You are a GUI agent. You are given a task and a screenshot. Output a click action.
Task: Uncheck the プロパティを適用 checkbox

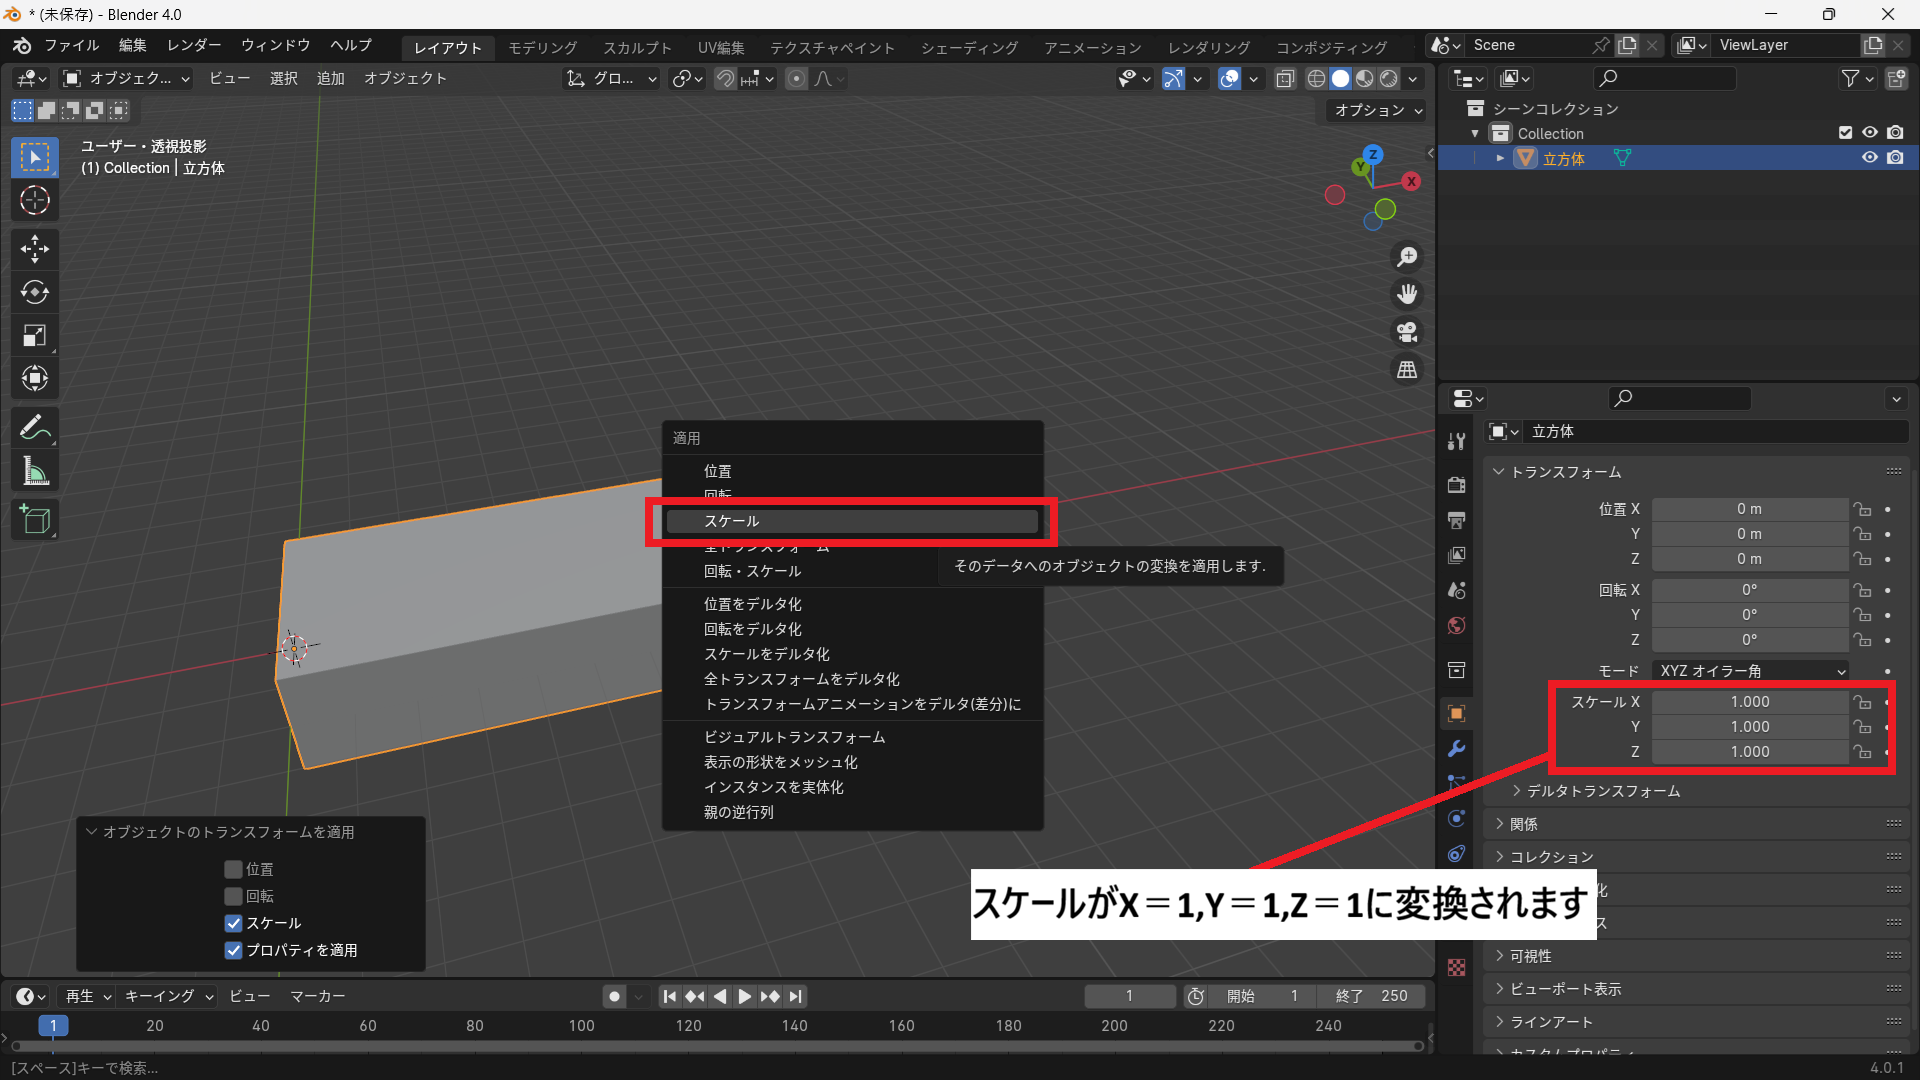pos(233,950)
